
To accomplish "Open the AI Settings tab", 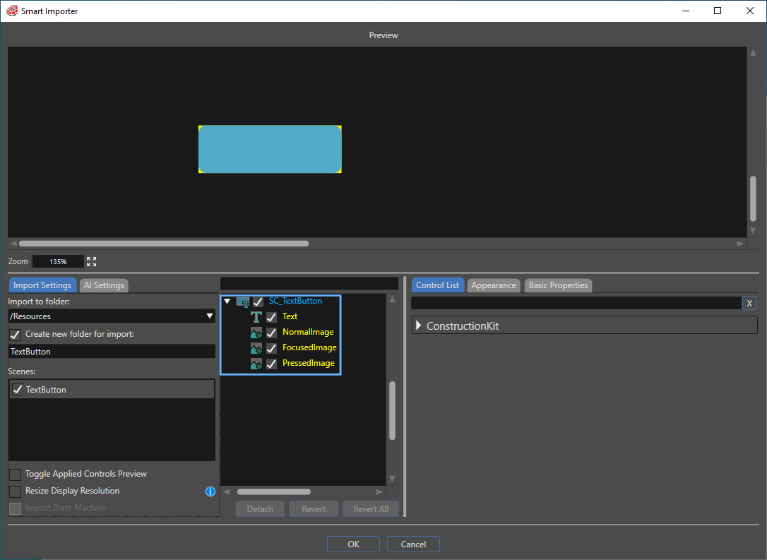I will click(x=104, y=285).
